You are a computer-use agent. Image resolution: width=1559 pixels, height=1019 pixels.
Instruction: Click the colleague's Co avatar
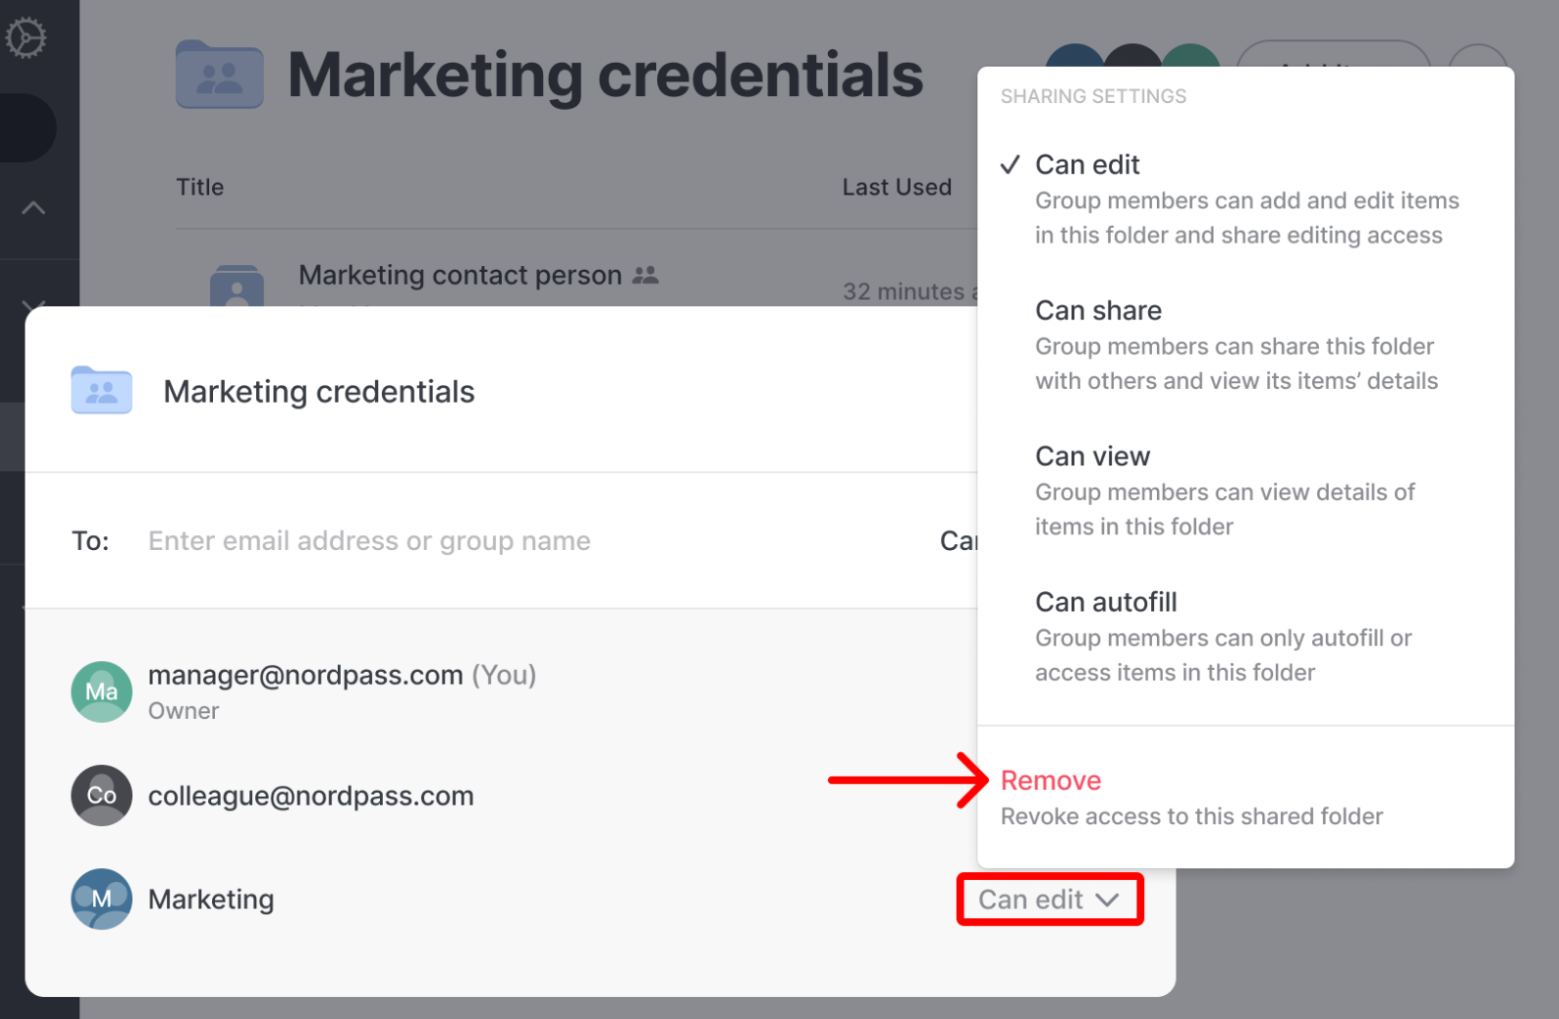coord(101,795)
